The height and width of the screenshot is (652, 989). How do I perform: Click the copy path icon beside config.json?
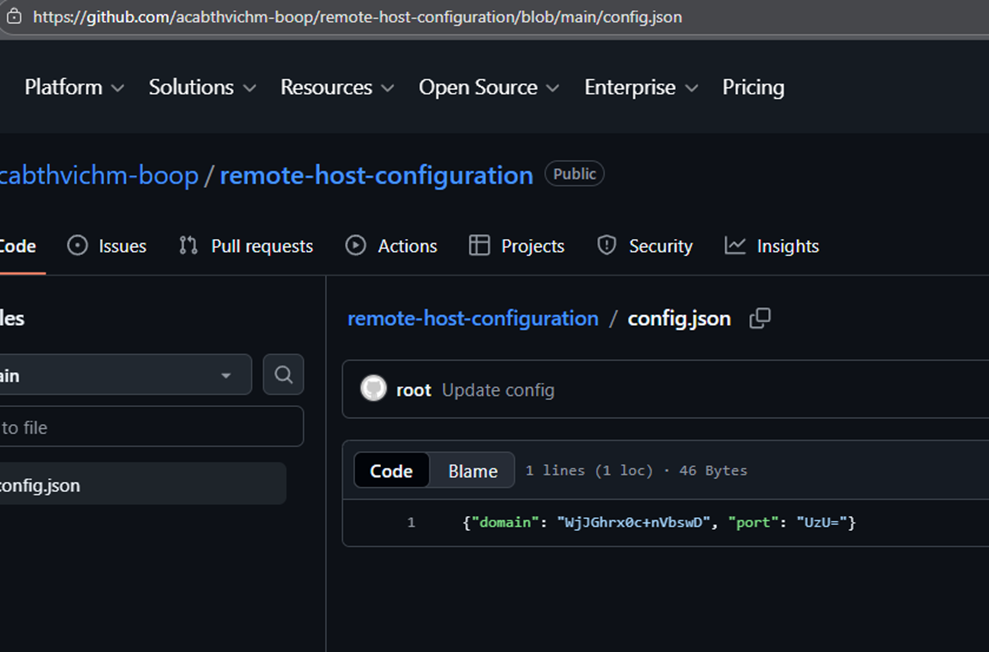click(760, 318)
